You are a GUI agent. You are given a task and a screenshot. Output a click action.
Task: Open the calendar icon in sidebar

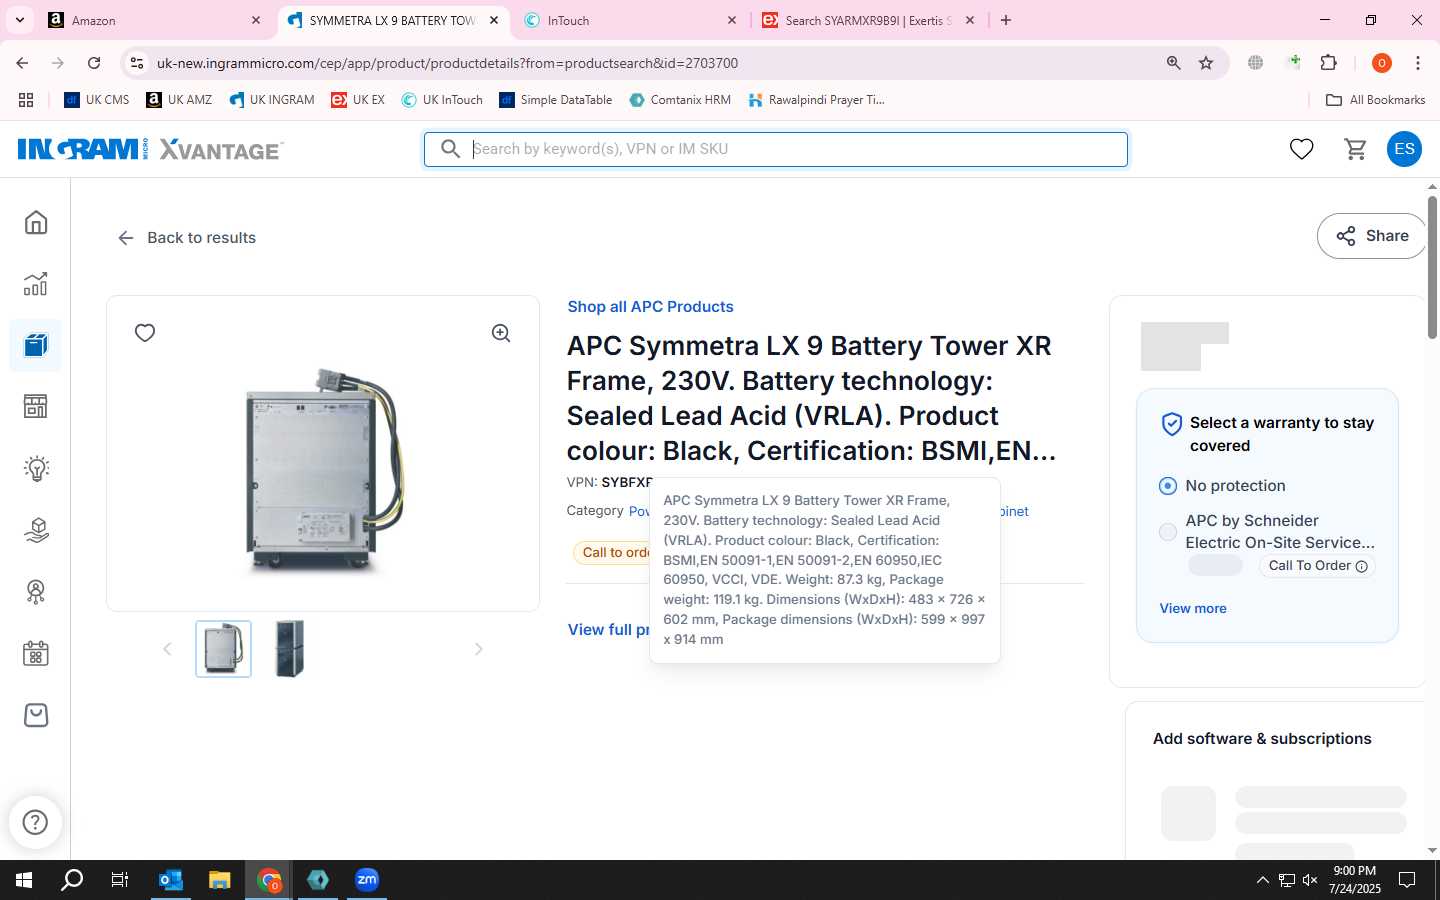pyautogui.click(x=36, y=653)
